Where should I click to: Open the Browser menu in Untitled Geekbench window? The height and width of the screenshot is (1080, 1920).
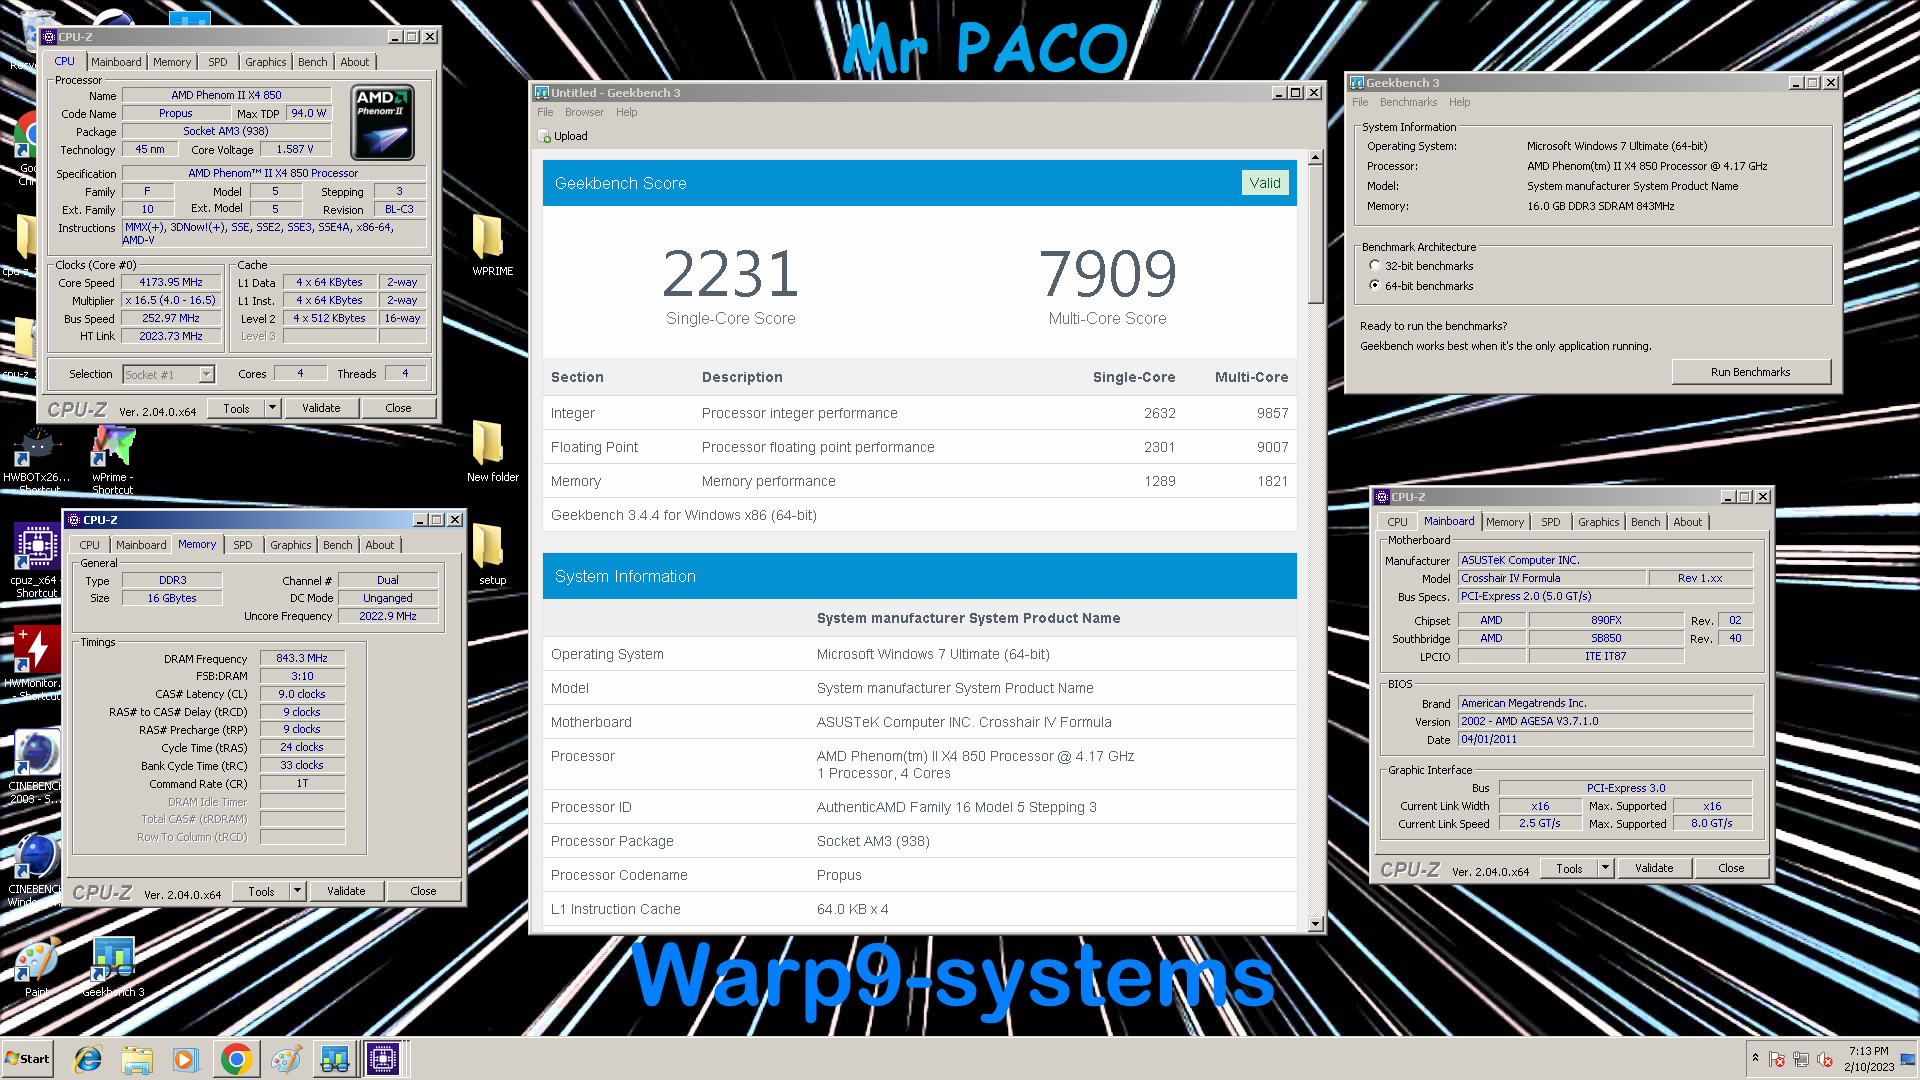click(584, 112)
